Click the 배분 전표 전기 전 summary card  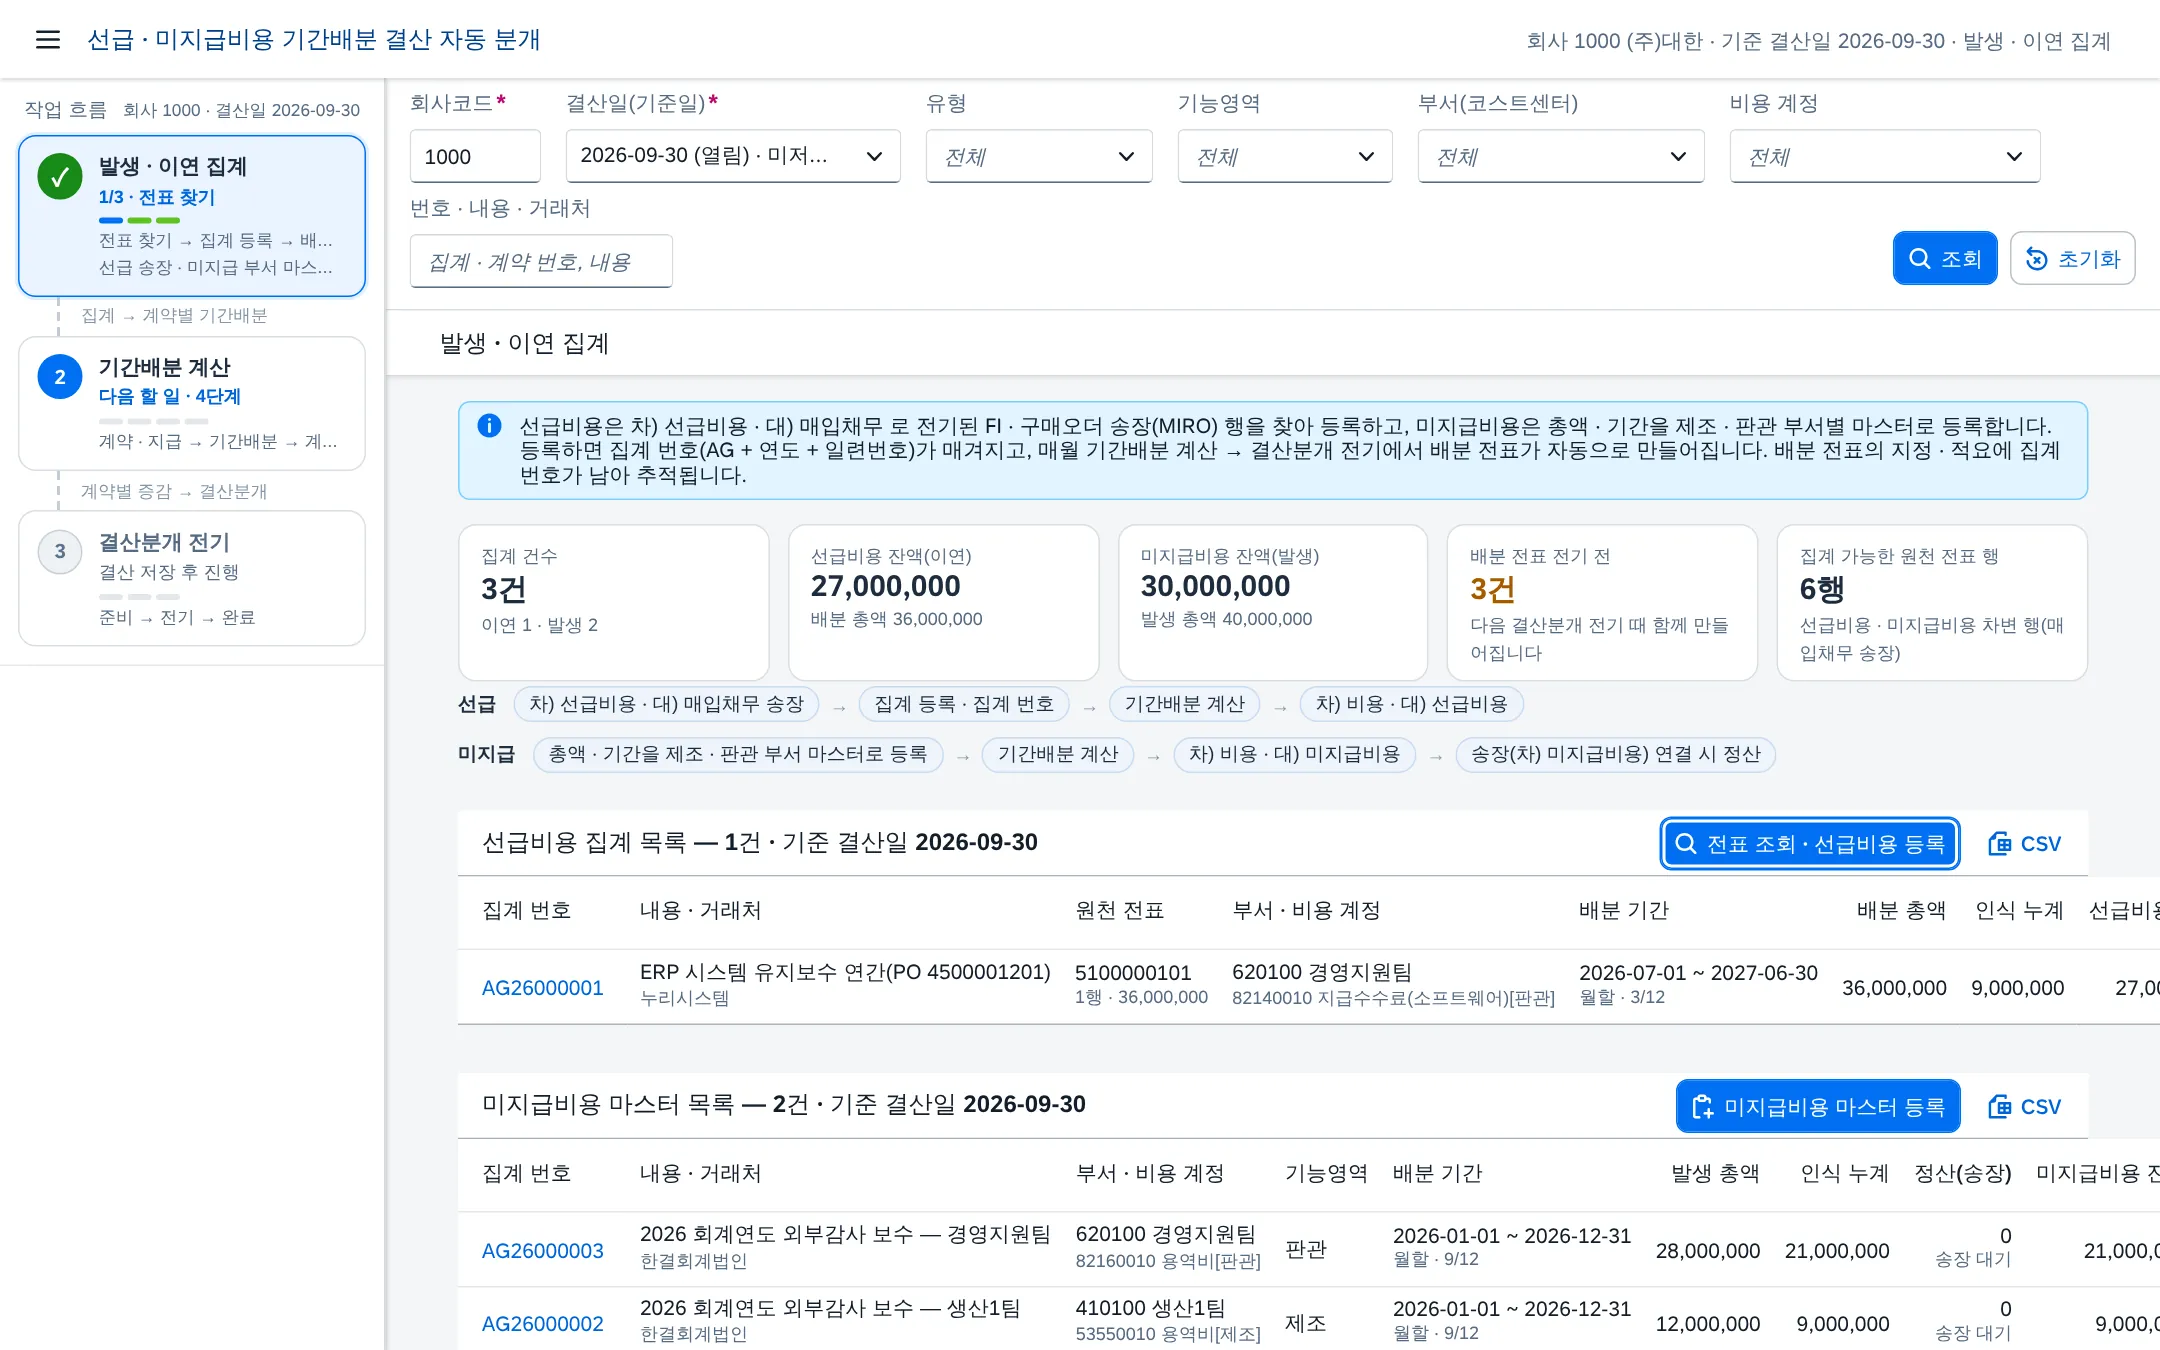point(1602,603)
